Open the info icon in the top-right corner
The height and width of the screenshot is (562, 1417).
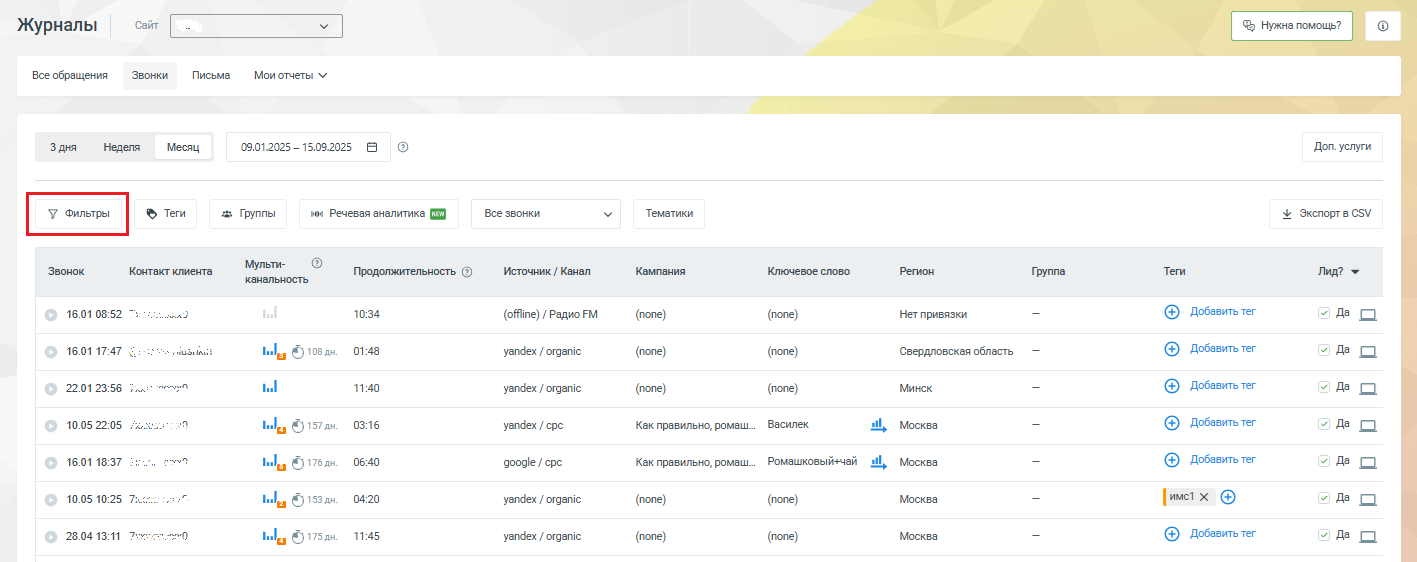coord(1383,26)
